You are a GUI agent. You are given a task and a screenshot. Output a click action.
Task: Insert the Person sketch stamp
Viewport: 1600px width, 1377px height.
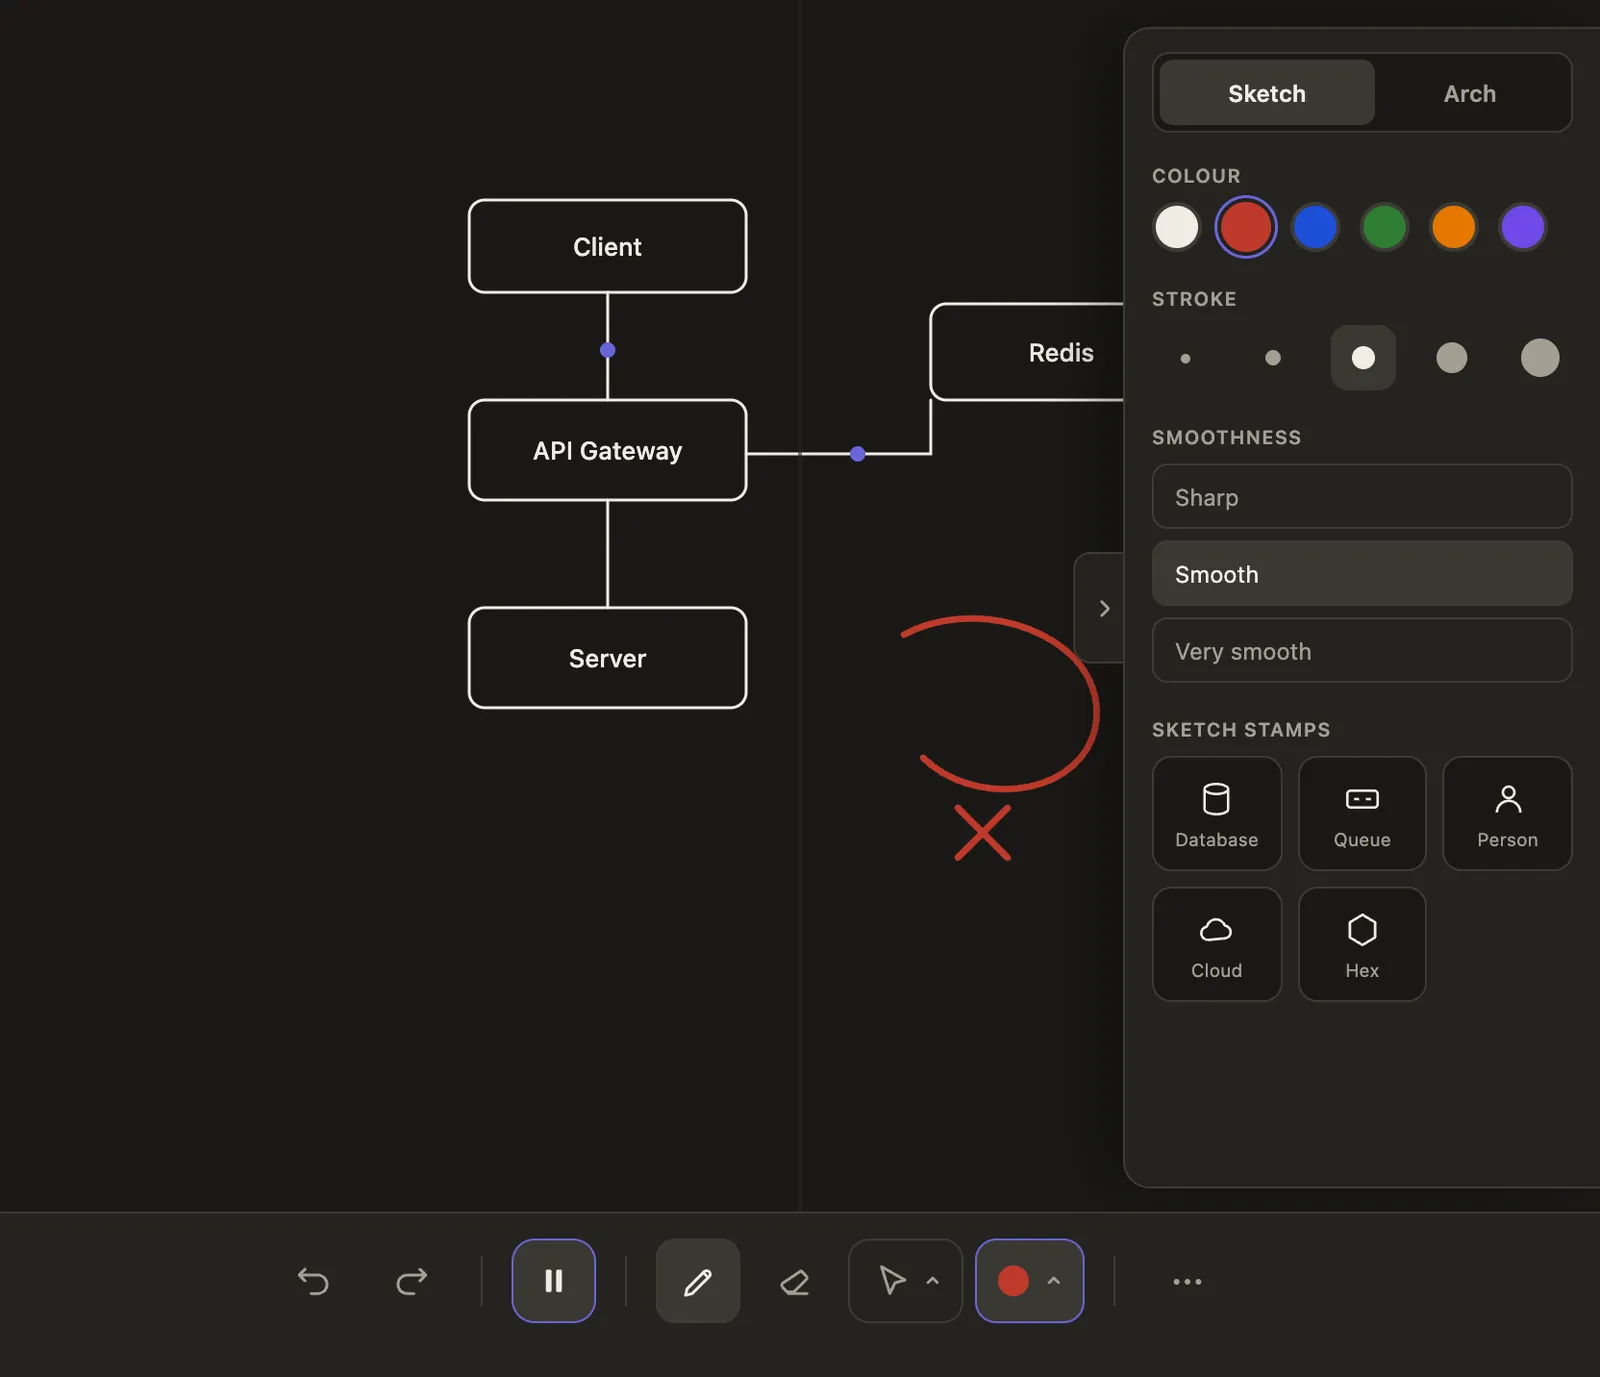click(x=1508, y=814)
